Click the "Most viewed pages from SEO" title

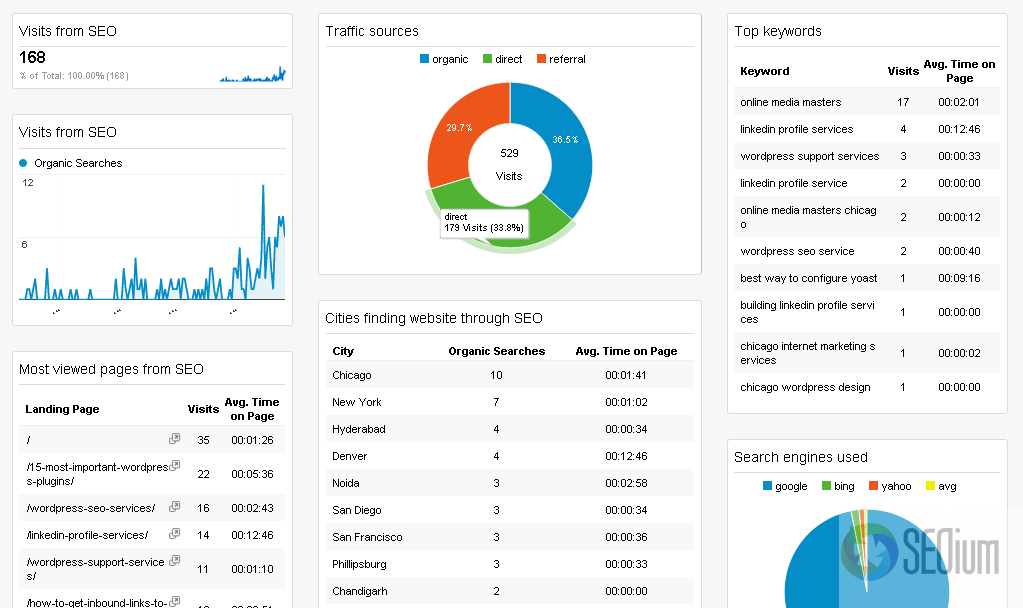click(x=111, y=369)
